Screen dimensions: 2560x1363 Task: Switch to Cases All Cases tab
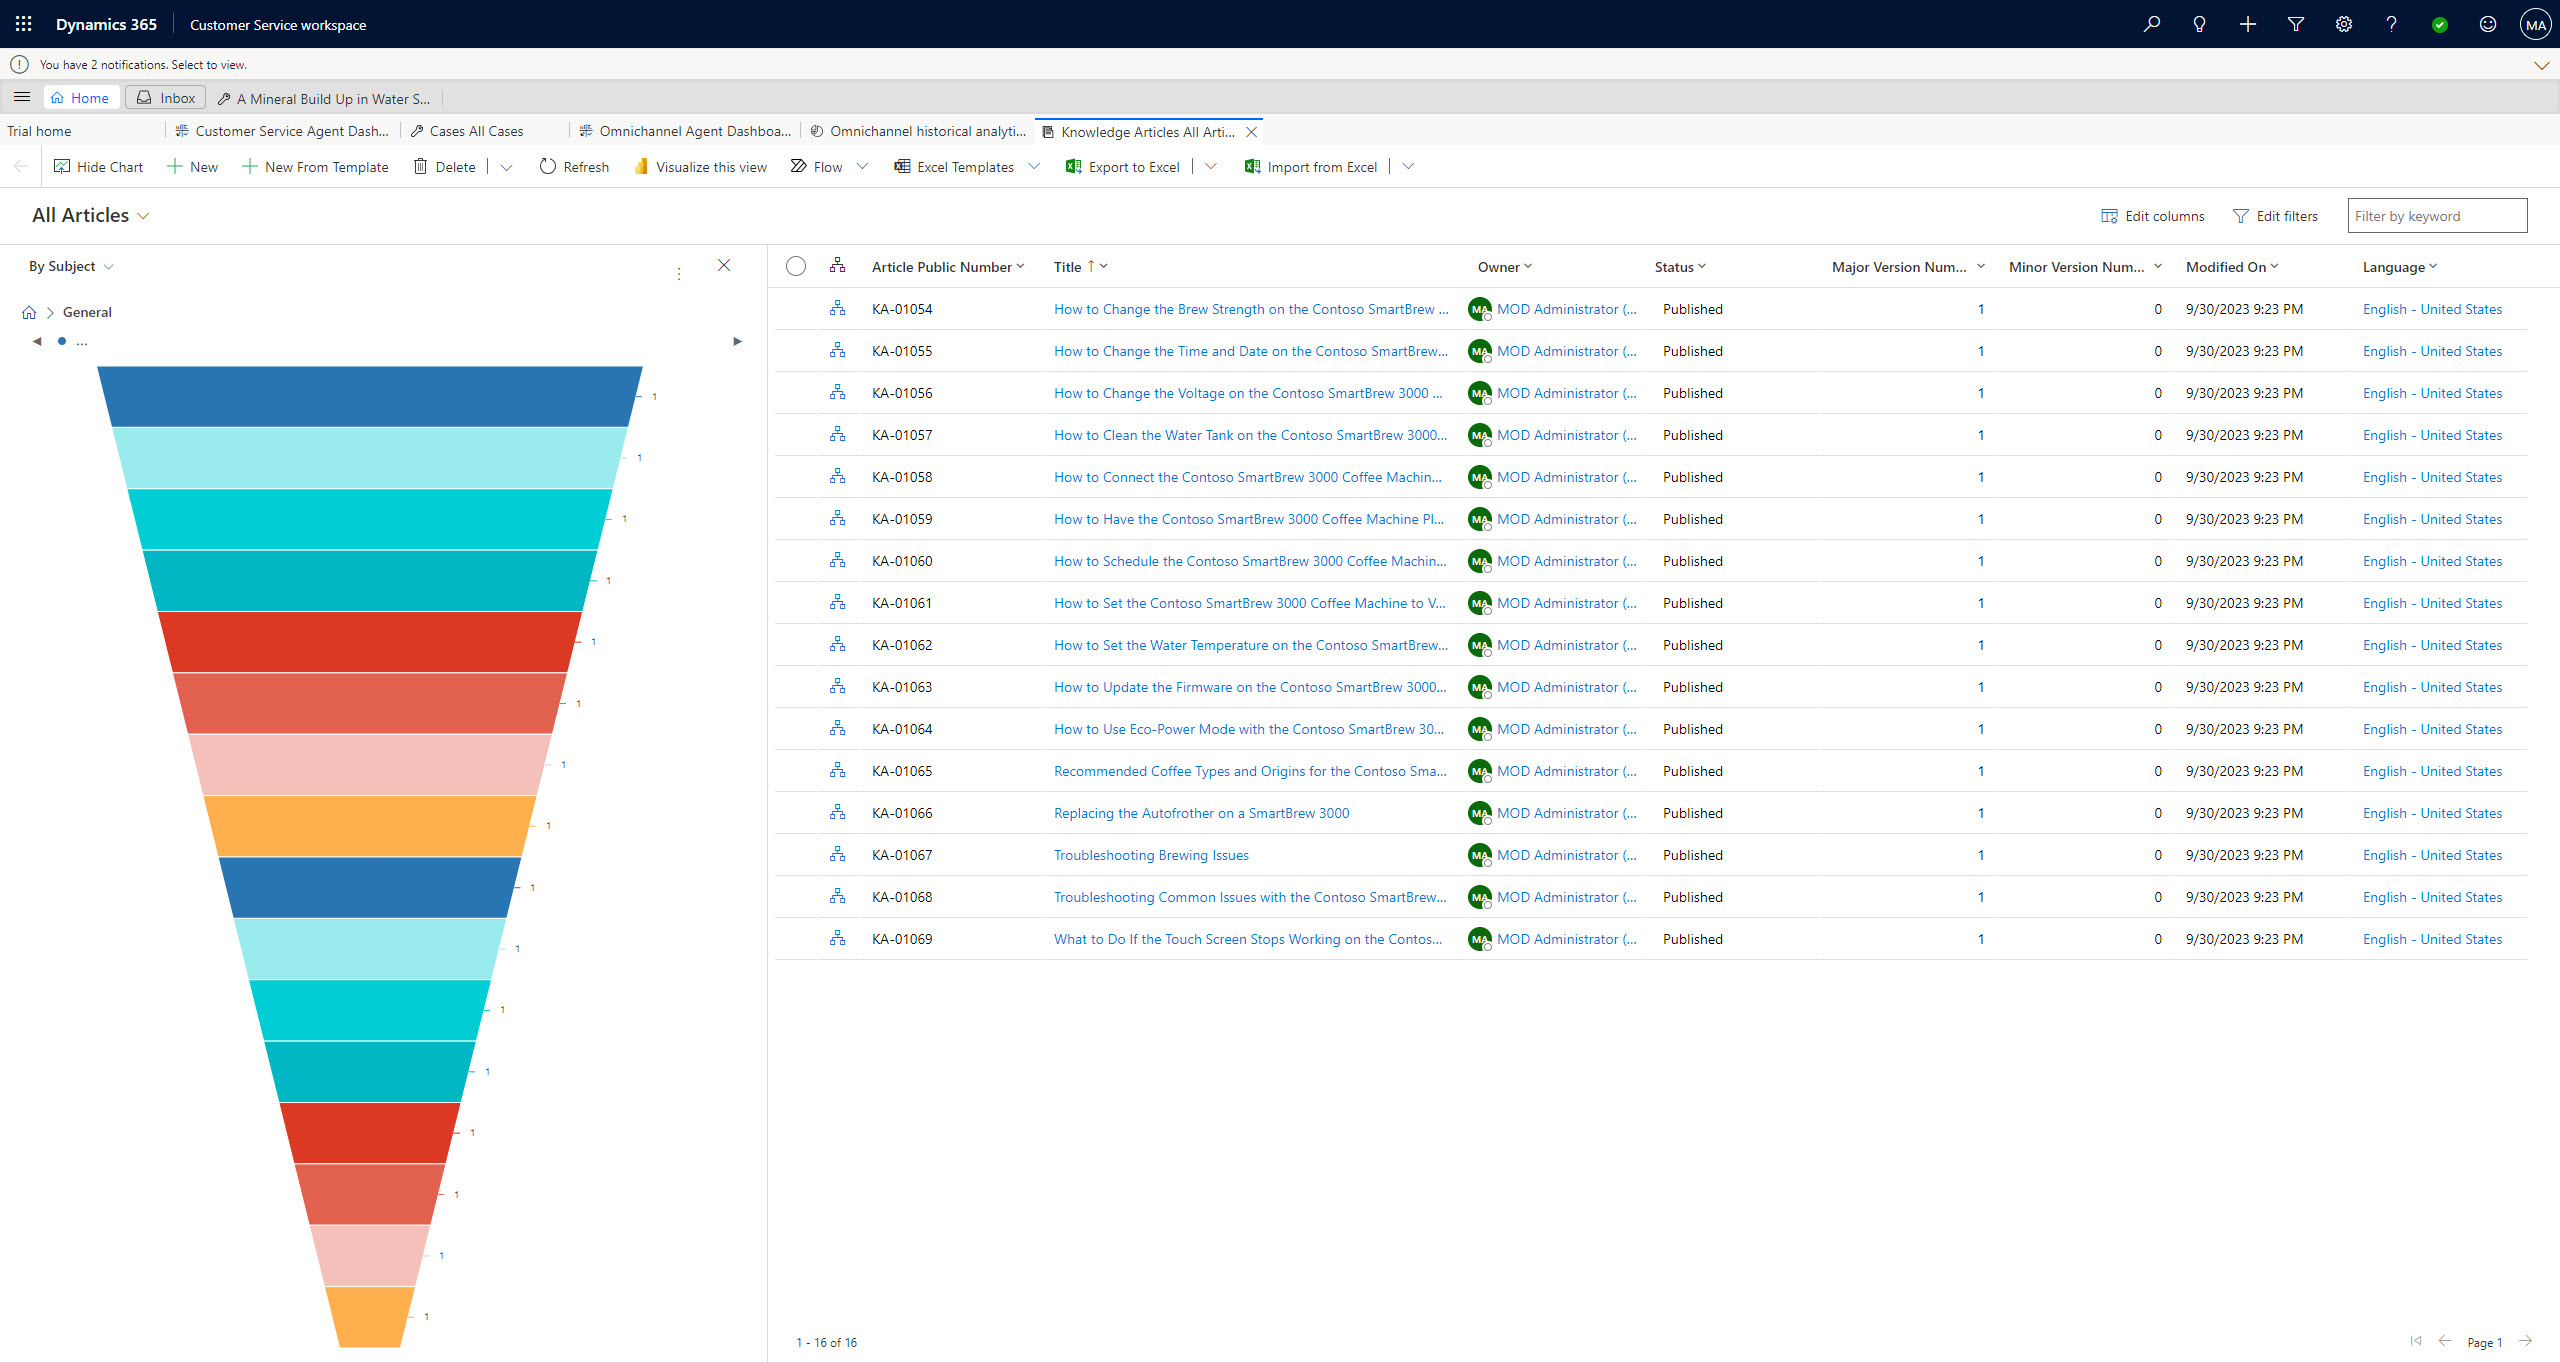pos(468,131)
